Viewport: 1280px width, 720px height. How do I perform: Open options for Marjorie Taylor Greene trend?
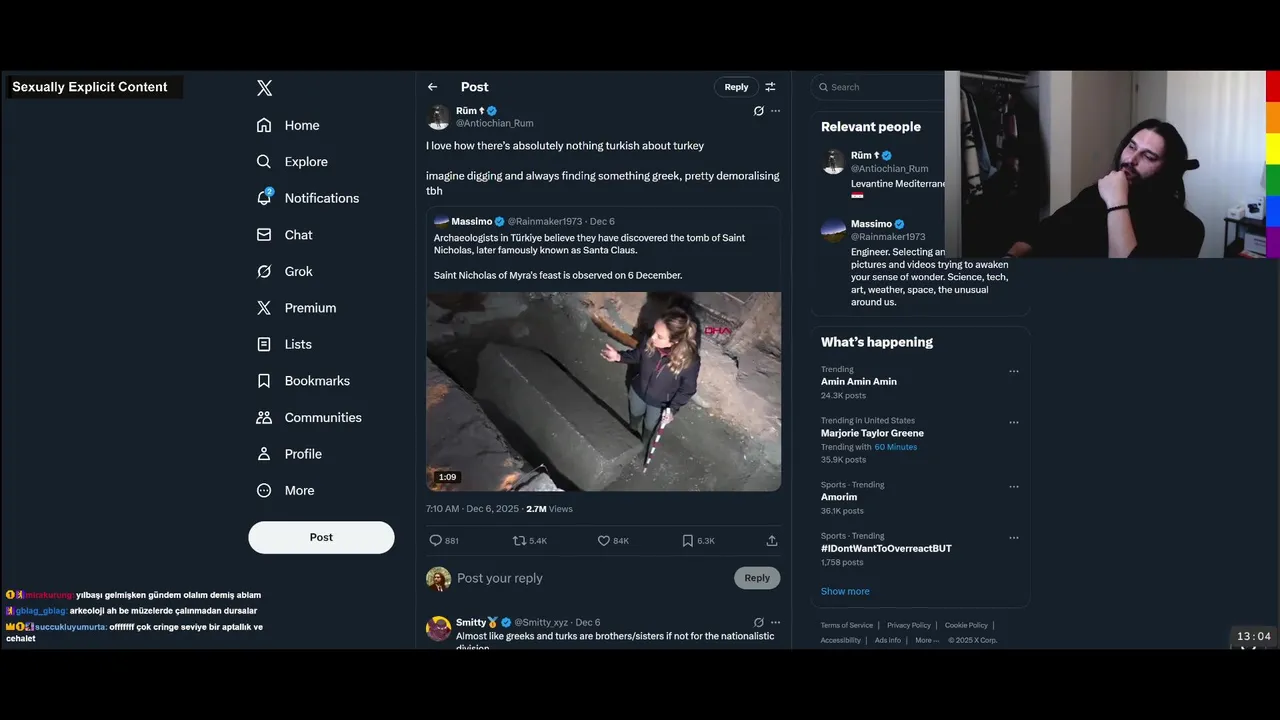tap(1014, 422)
